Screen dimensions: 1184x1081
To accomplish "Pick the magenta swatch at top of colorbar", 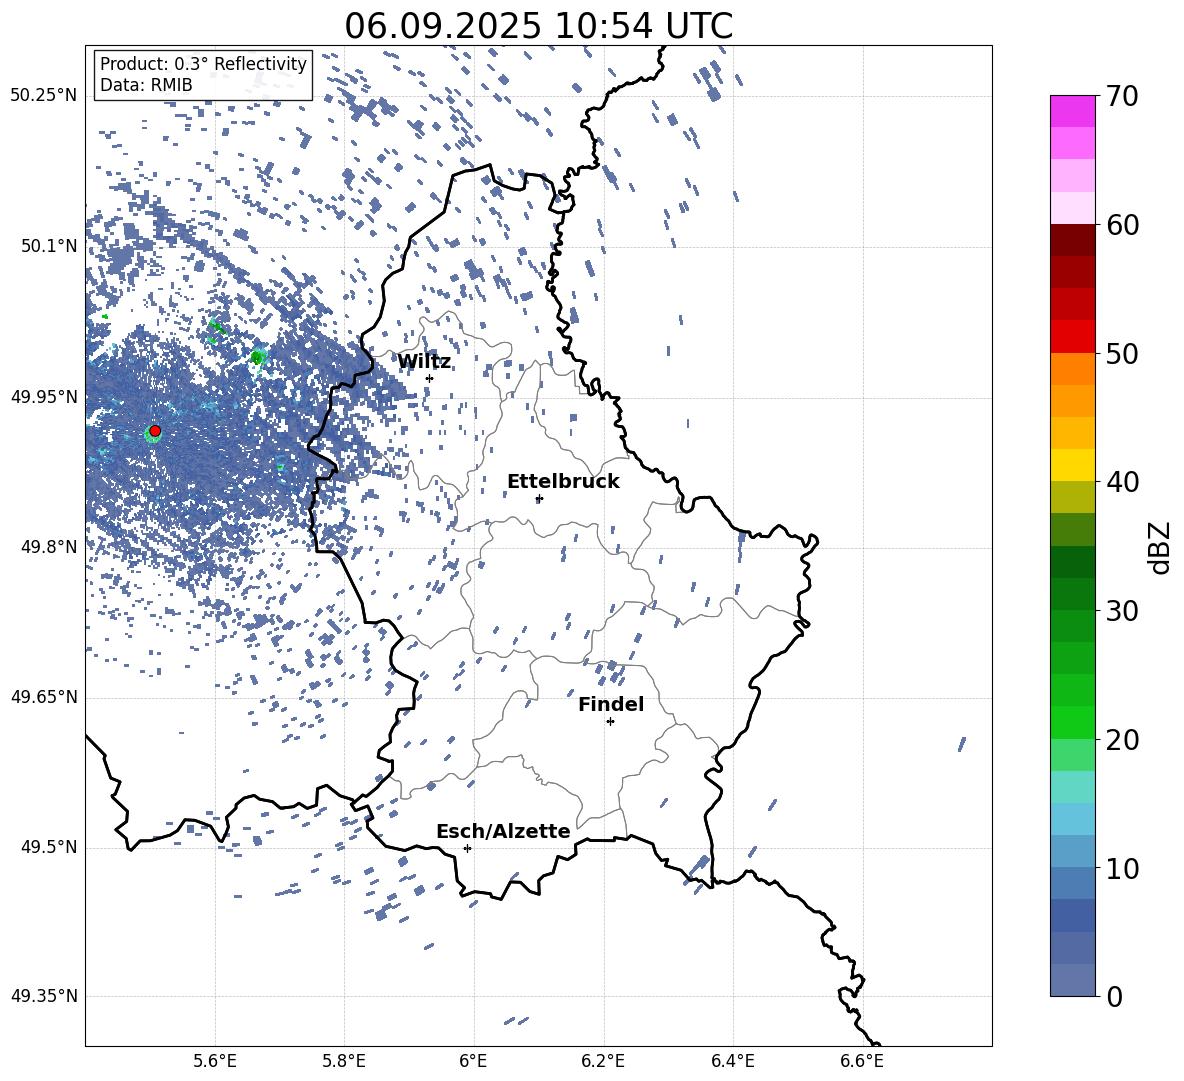I will point(1072,111).
